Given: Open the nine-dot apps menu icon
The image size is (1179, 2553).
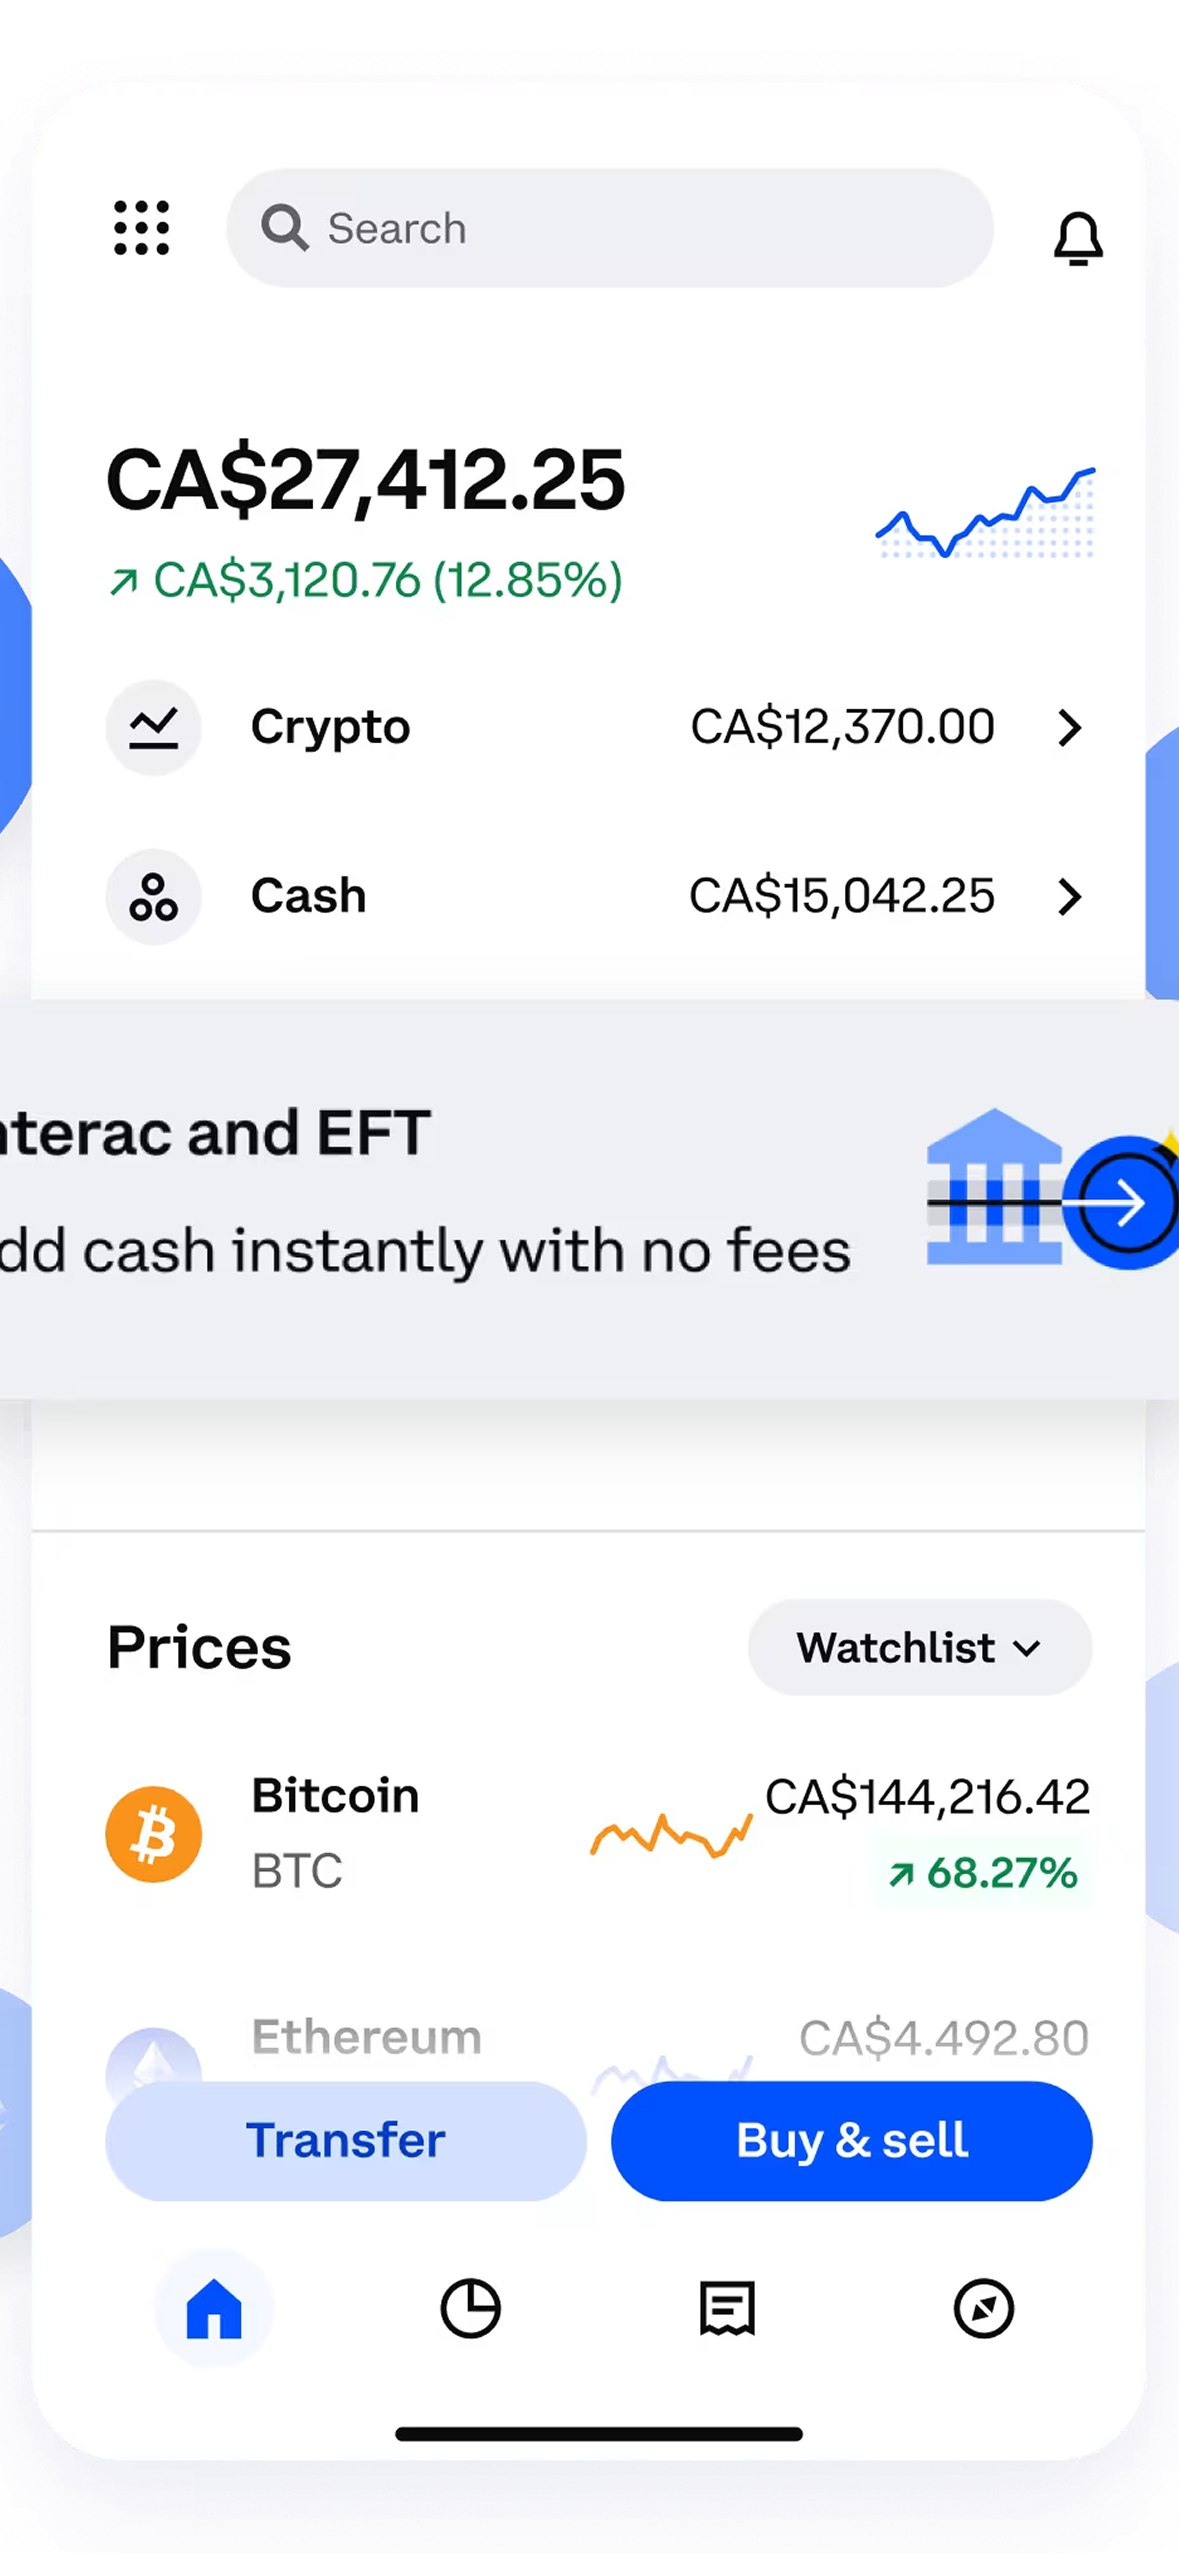Looking at the screenshot, I should 141,228.
